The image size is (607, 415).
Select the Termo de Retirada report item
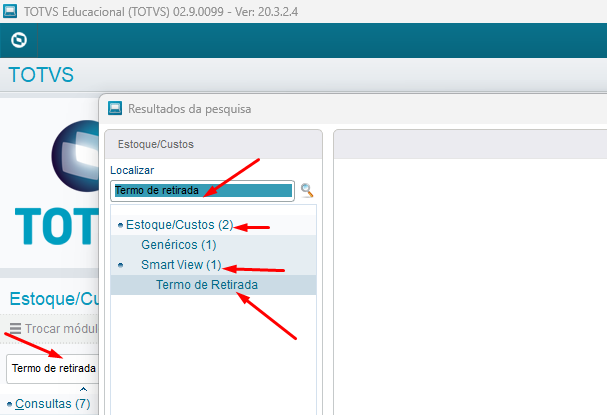[207, 285]
